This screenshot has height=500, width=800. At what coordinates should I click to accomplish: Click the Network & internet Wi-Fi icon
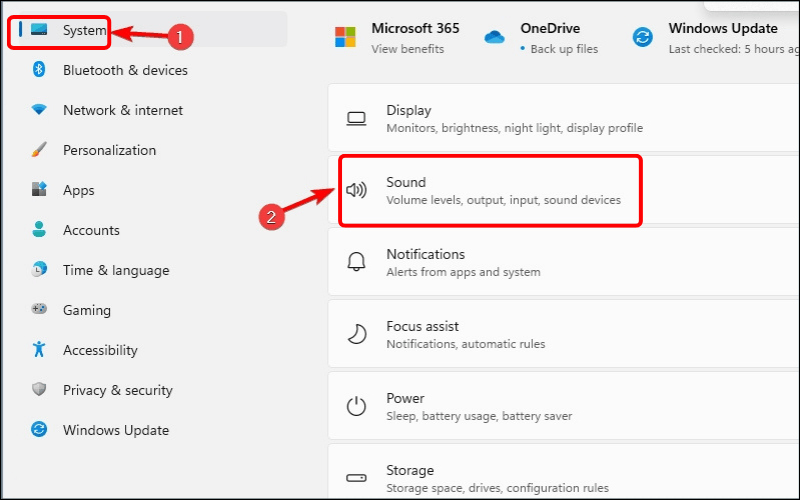pos(40,110)
